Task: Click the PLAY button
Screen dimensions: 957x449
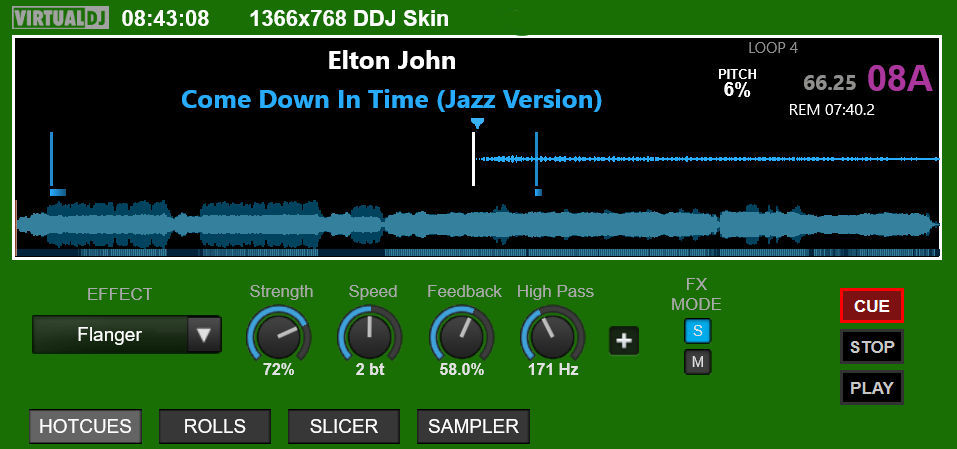Action: click(x=872, y=387)
